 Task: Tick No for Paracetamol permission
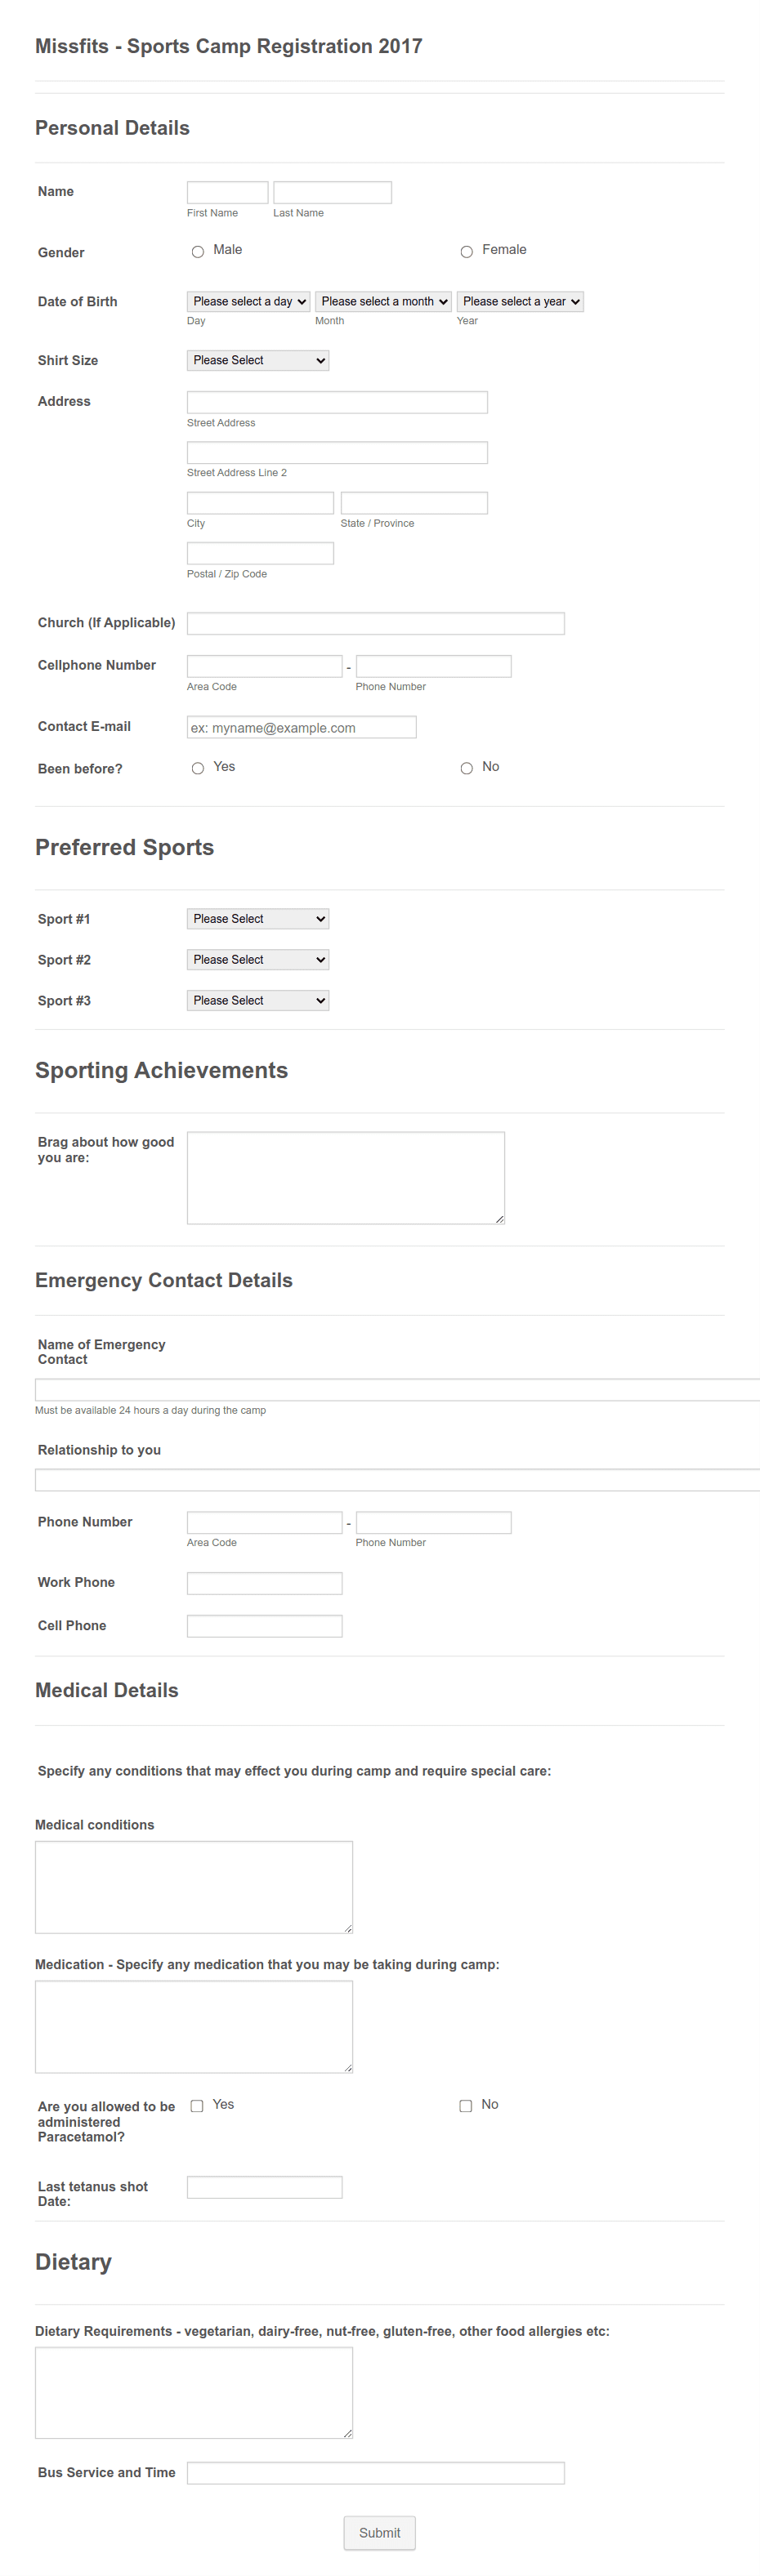465,2105
